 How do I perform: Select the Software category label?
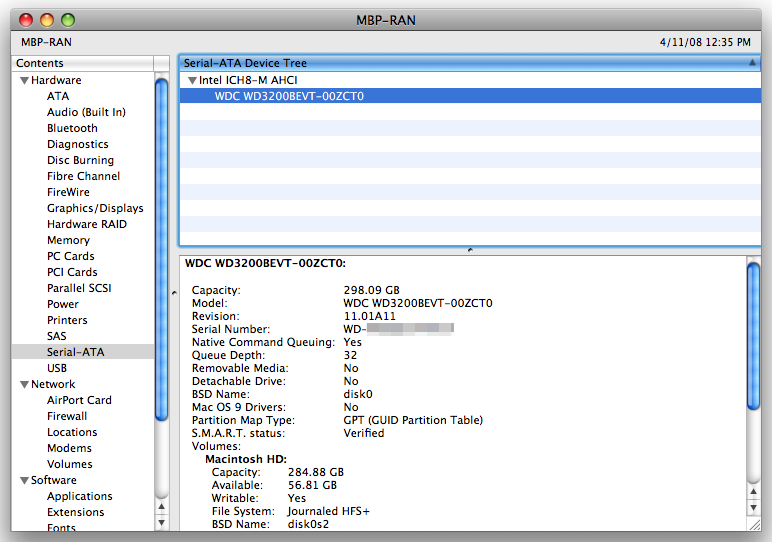point(53,480)
